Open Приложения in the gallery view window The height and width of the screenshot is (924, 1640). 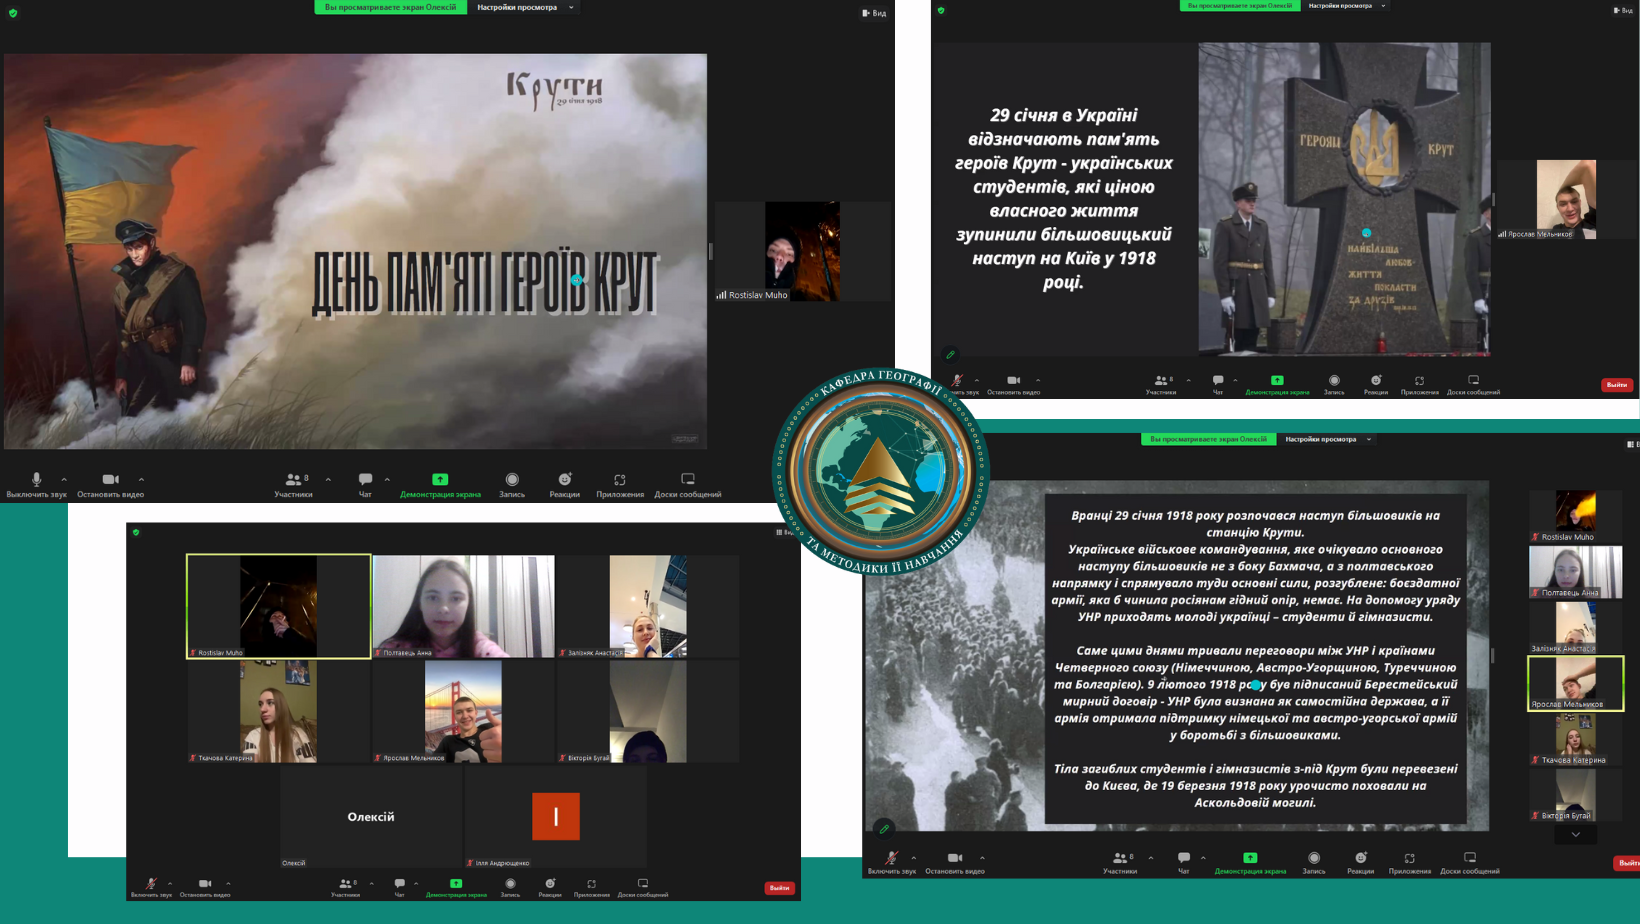coord(592,887)
